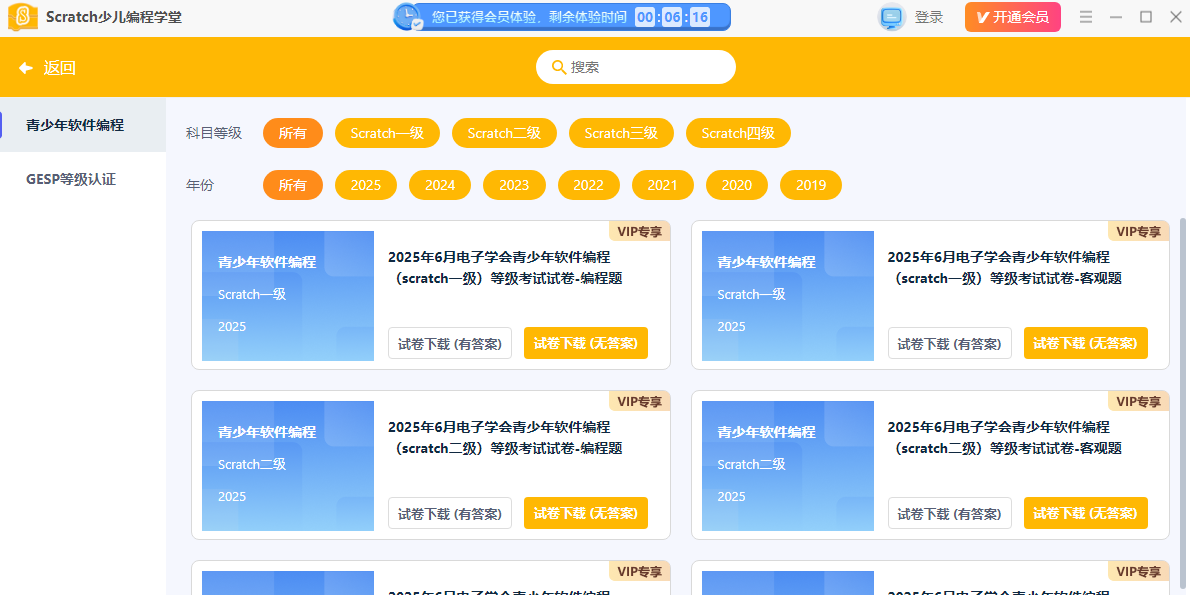Screen dimensions: 1190x595
Task: Select 所有 in 年份 filter
Action: click(293, 185)
